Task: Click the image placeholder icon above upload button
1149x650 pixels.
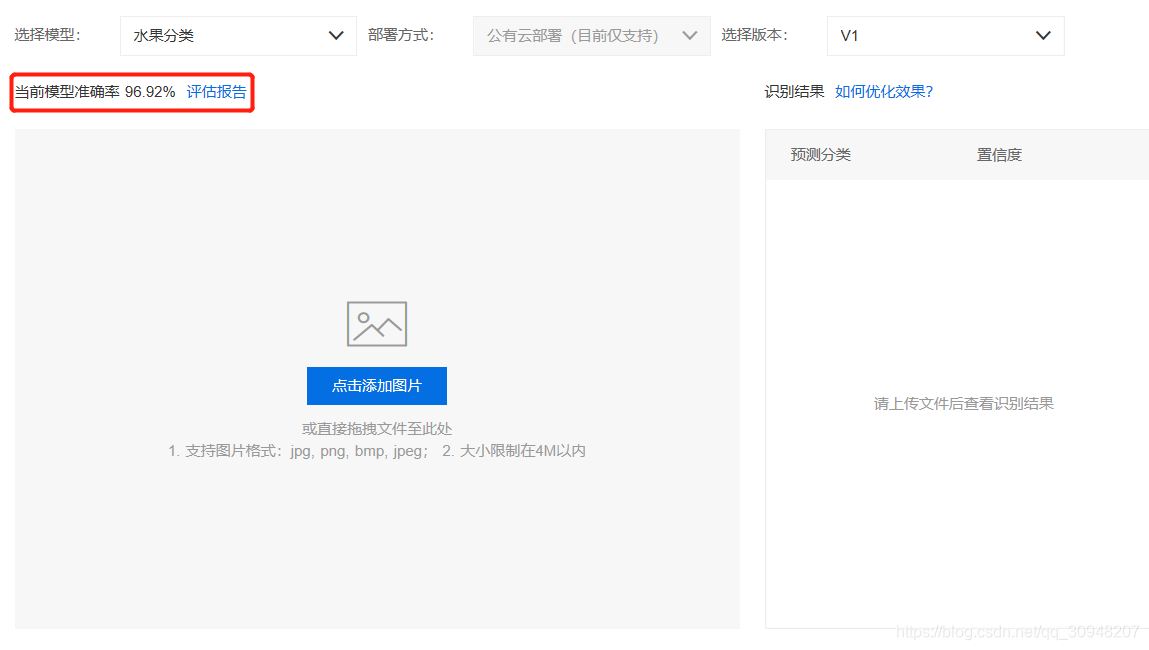Action: coord(376,323)
